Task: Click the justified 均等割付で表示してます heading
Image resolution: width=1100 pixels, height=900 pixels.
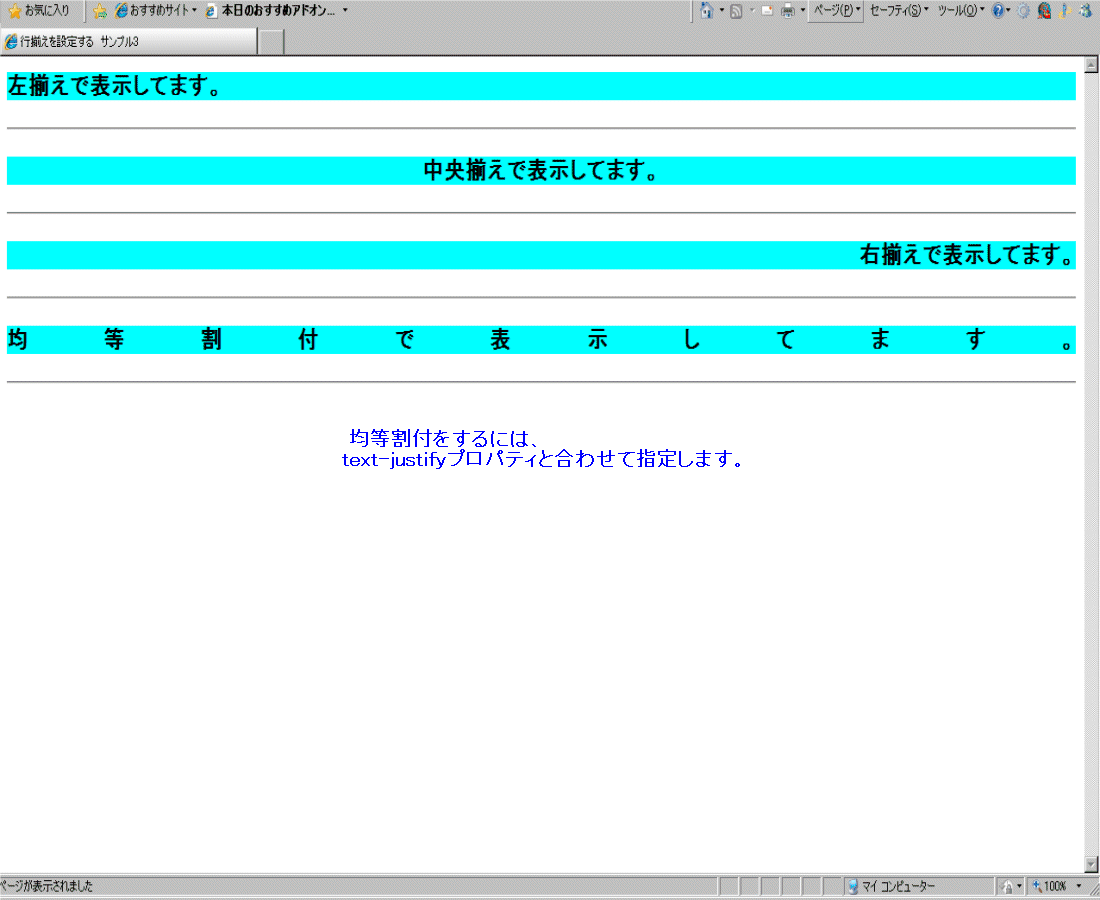Action: click(x=541, y=340)
